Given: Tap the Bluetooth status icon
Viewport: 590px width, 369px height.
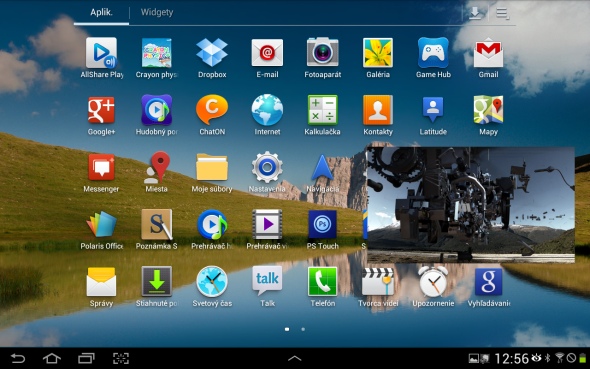Looking at the screenshot, I should [x=548, y=358].
